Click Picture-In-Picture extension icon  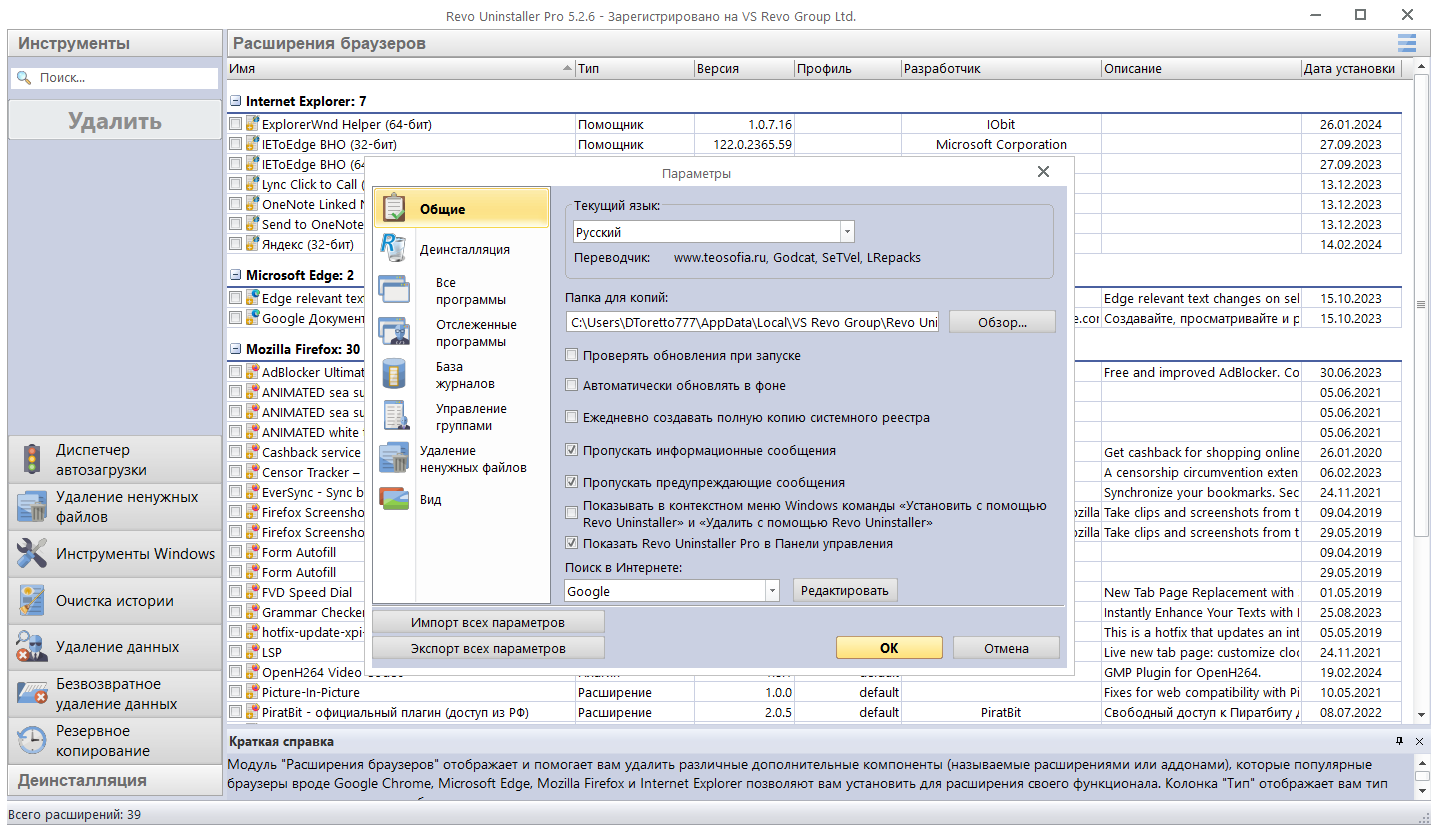click(x=253, y=692)
